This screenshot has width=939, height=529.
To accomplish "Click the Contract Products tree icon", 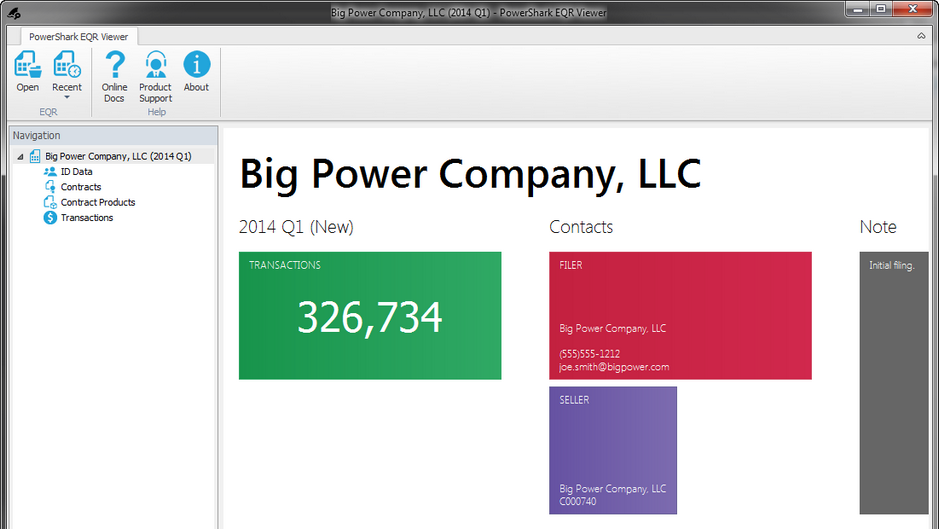I will (50, 202).
